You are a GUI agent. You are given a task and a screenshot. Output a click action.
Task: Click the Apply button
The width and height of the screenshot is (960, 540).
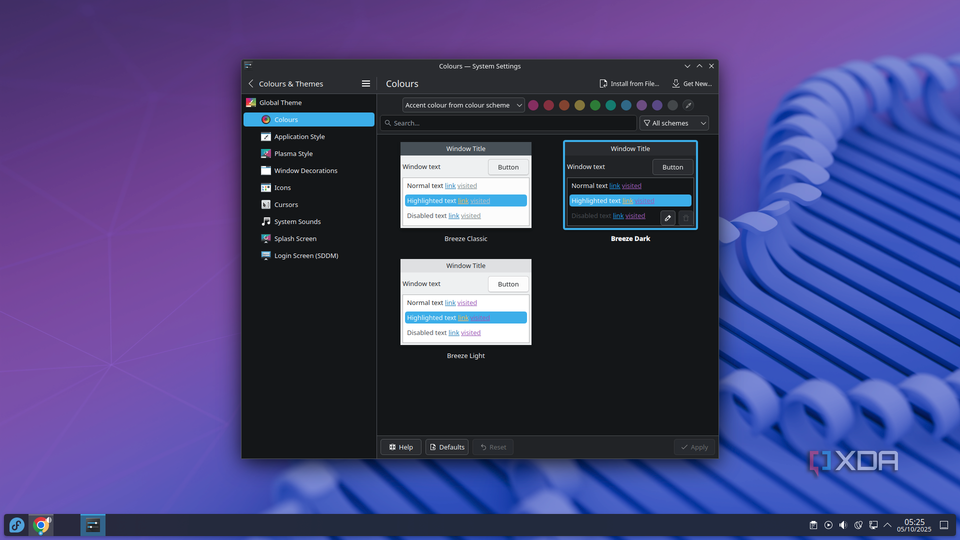tap(694, 447)
